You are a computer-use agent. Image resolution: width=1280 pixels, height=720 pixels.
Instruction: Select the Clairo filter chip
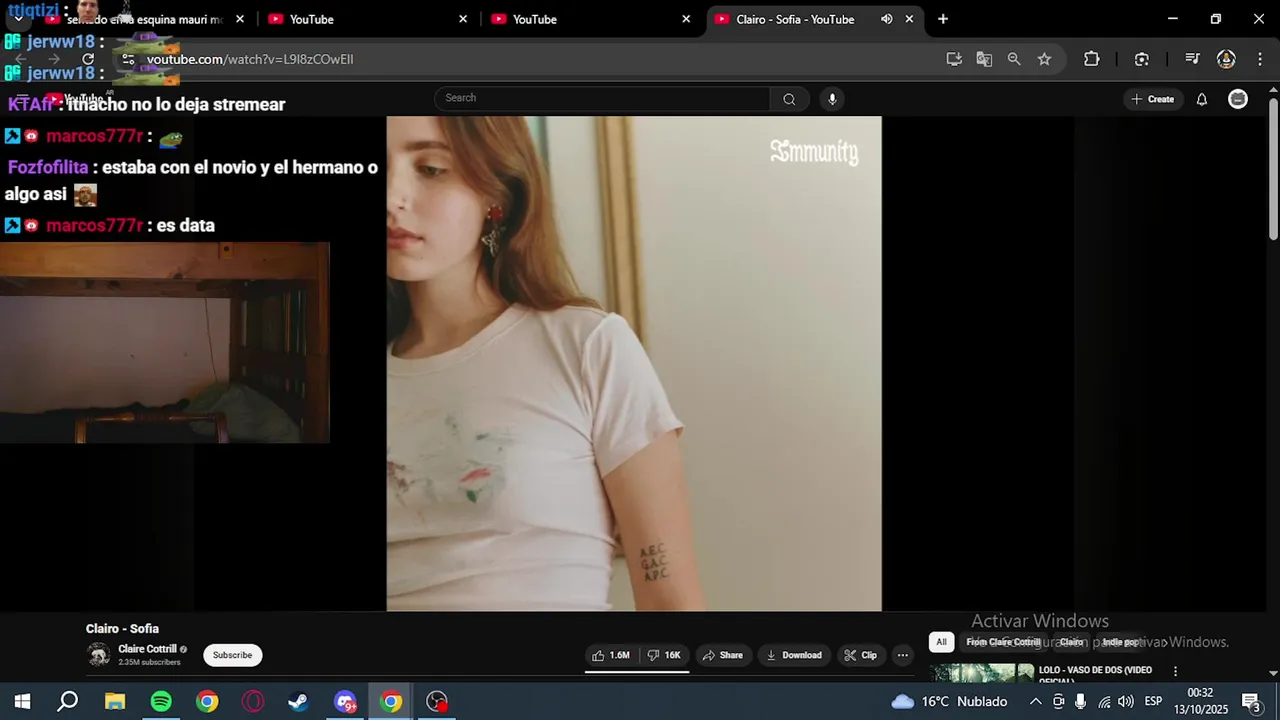pyautogui.click(x=1071, y=642)
